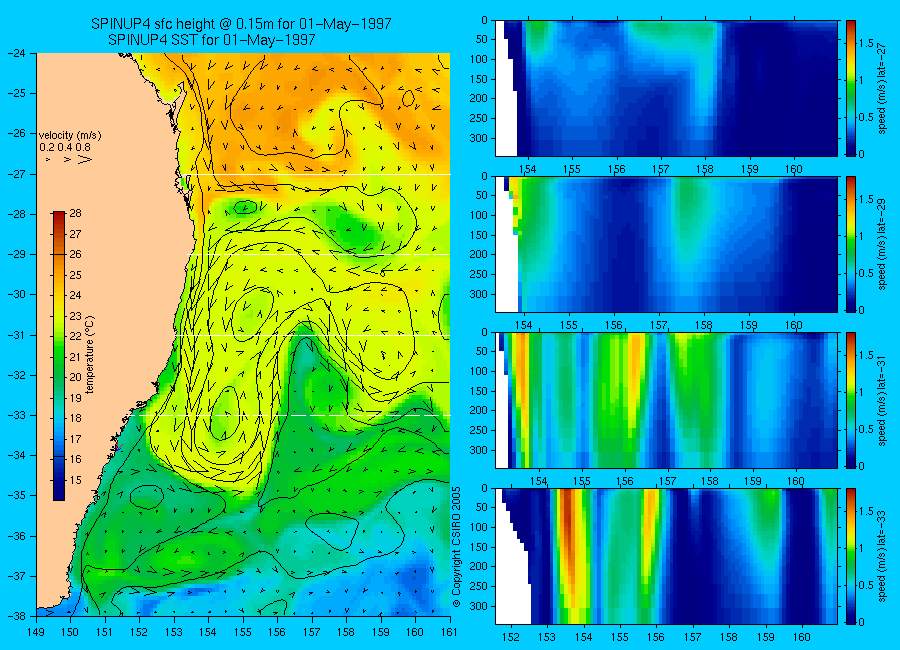Click the '-30' latitude tick on the map axis

click(17, 294)
